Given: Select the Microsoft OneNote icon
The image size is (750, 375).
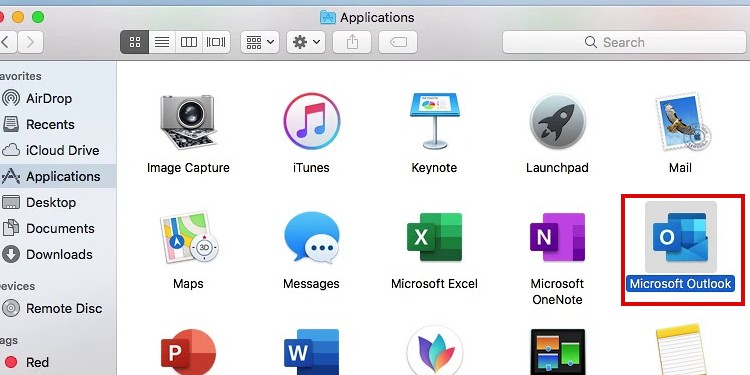Looking at the screenshot, I should click(557, 237).
